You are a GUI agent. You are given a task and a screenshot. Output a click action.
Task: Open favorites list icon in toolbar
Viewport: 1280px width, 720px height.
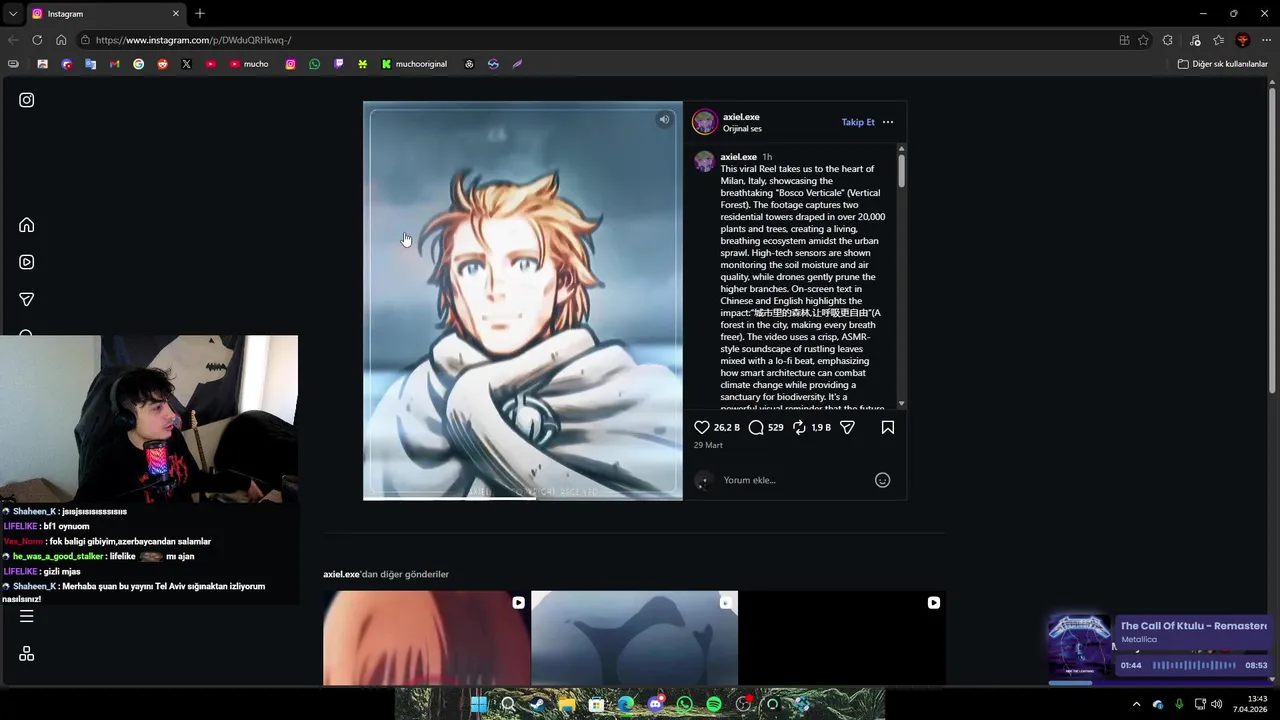pos(1218,40)
